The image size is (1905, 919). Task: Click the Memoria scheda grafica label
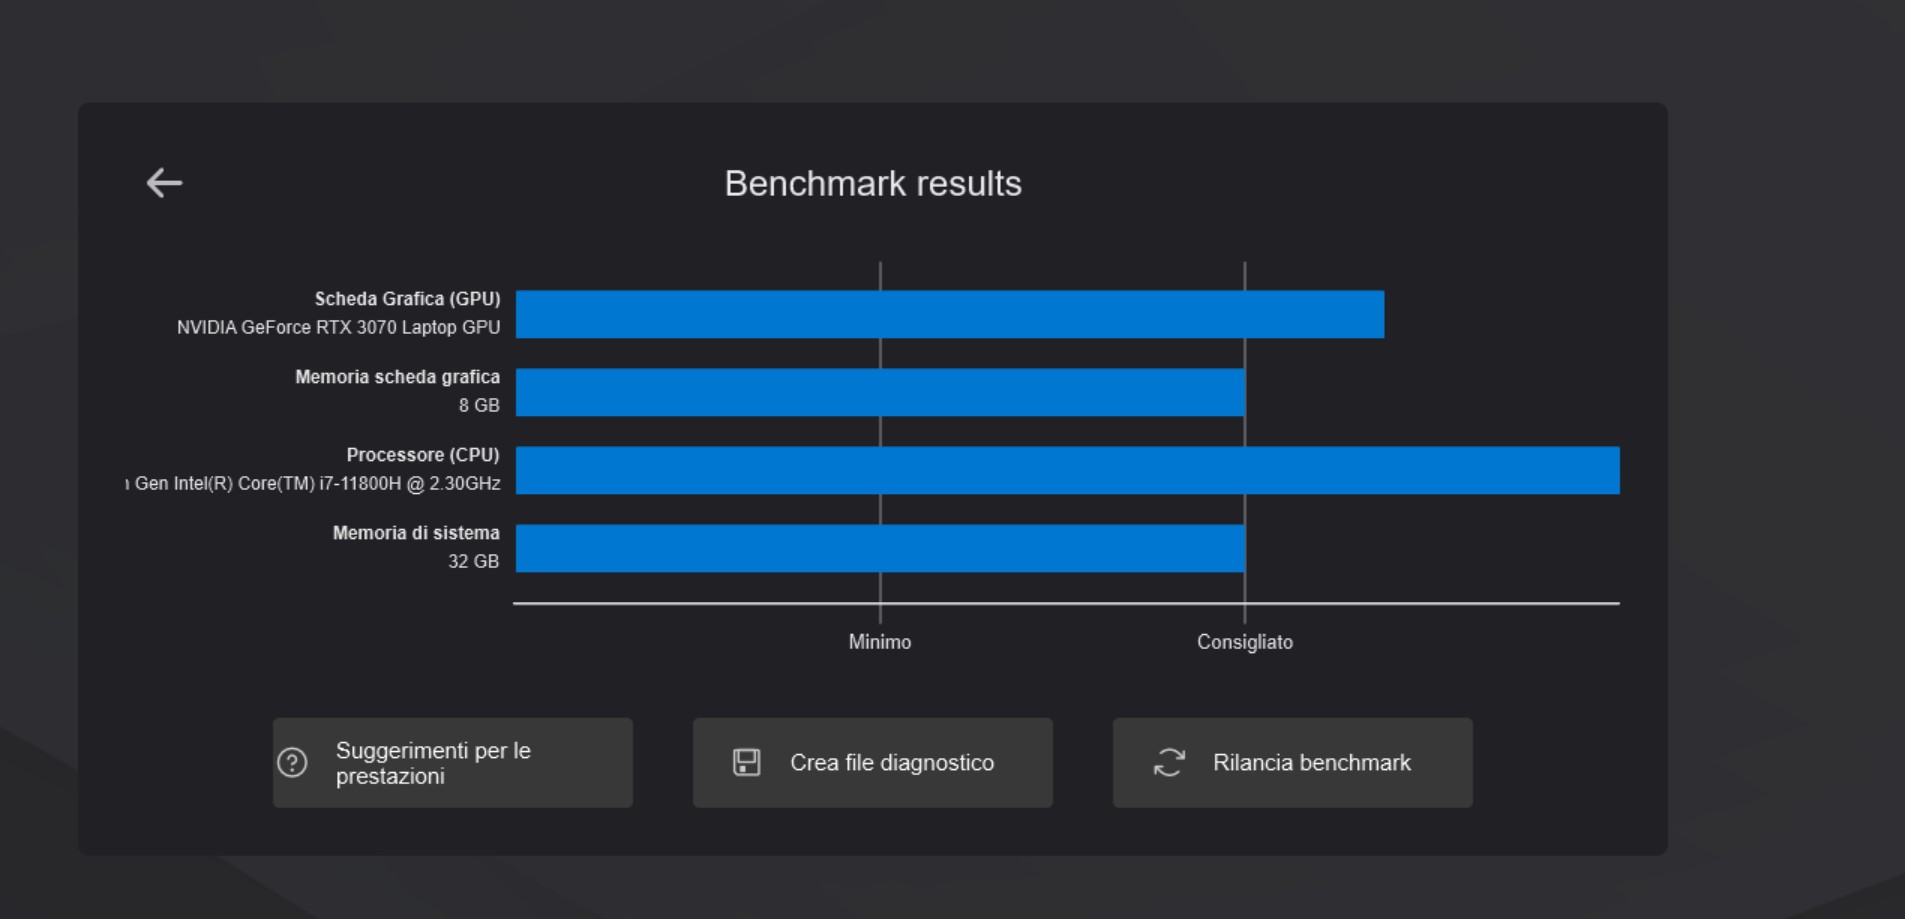pos(397,377)
